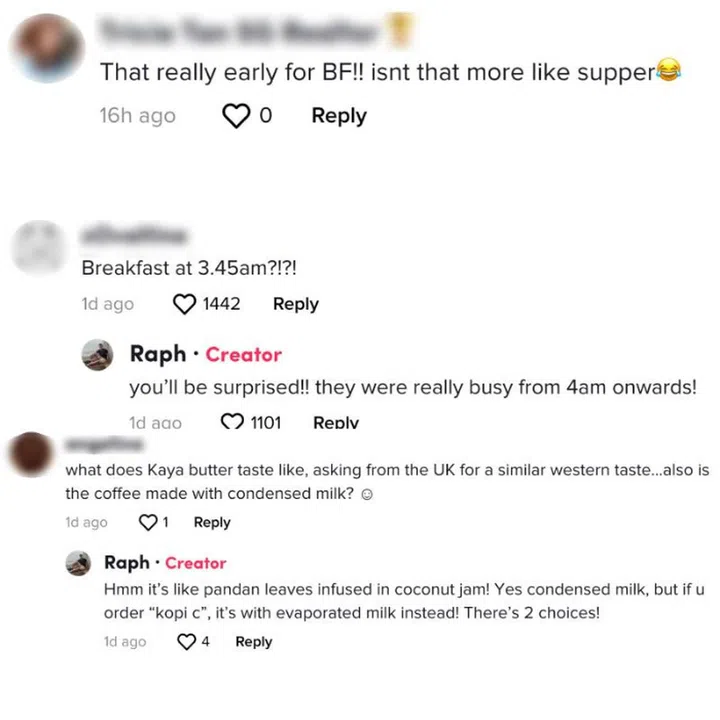720x720 pixels.
Task: Open the blurred username of the top commenter
Action: click(x=239, y=32)
